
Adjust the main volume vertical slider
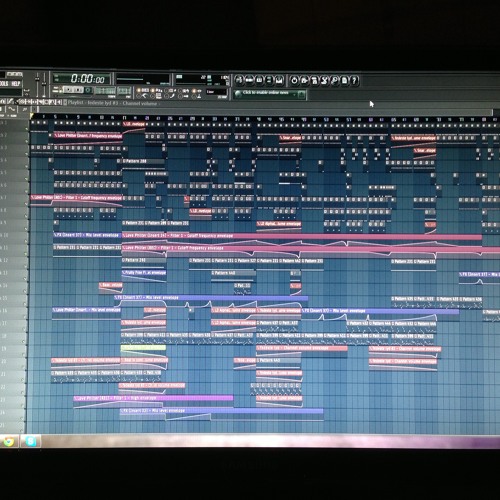coord(37,84)
